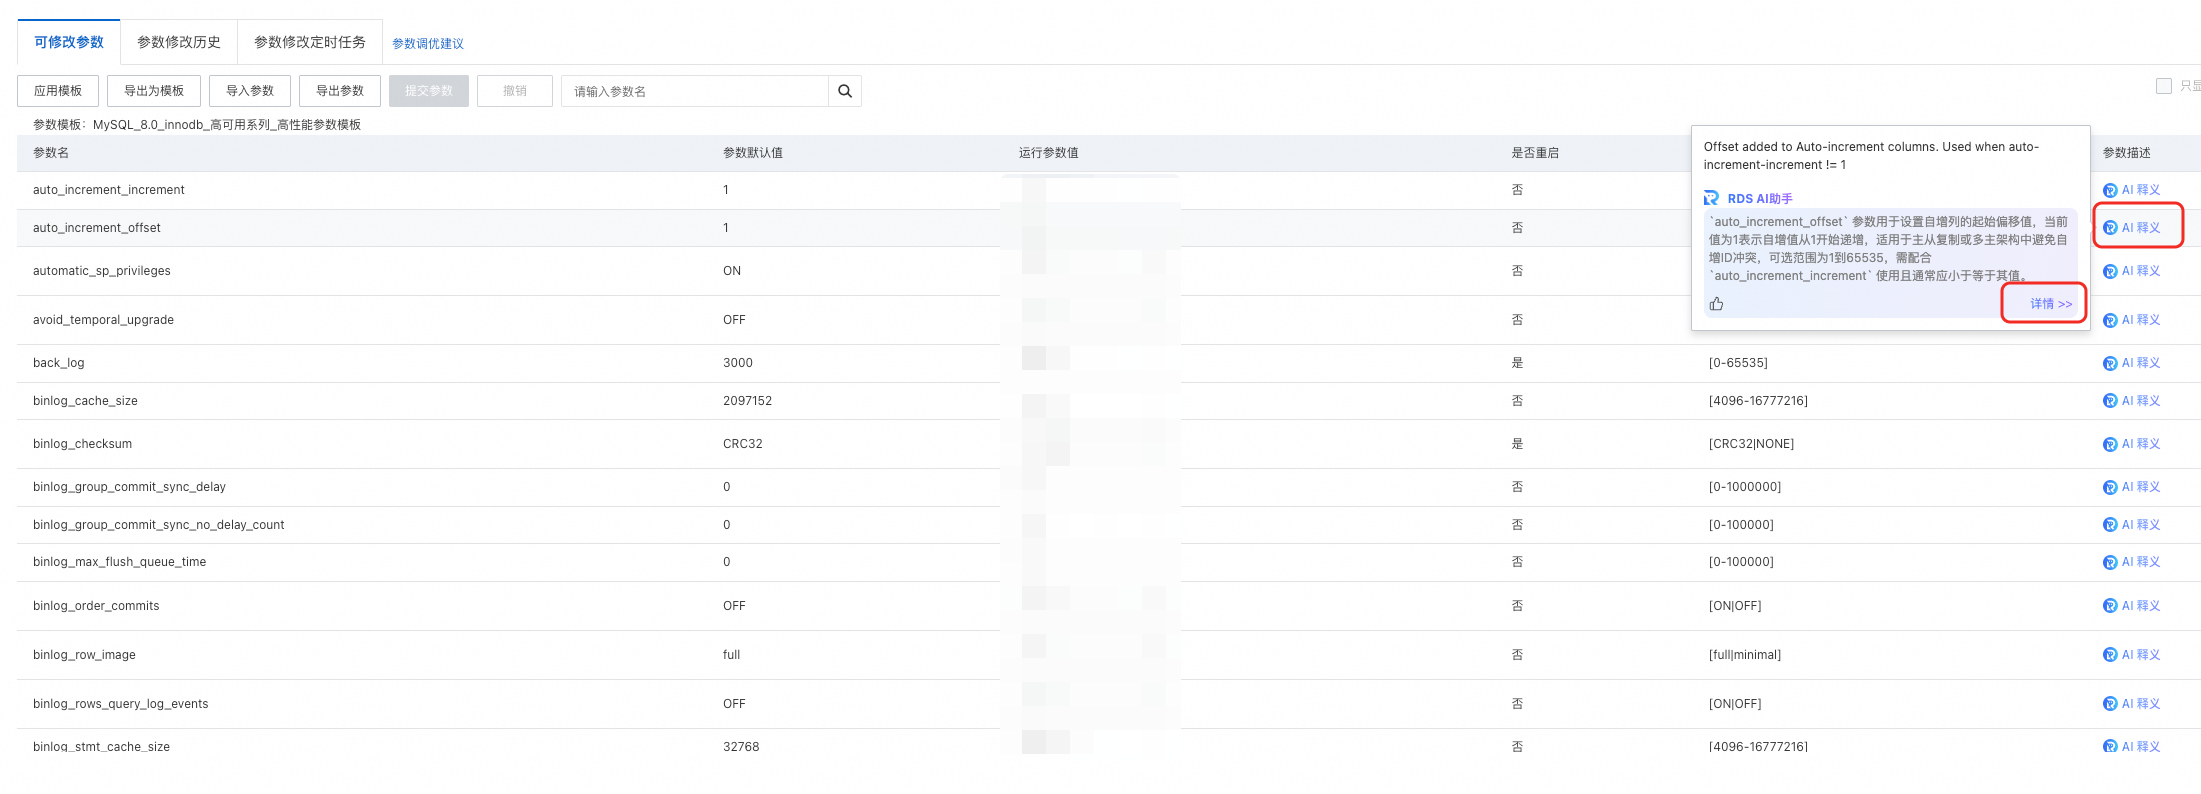2201x794 pixels.
Task: Switch to 参数修改历史 tab
Action: tap(179, 42)
